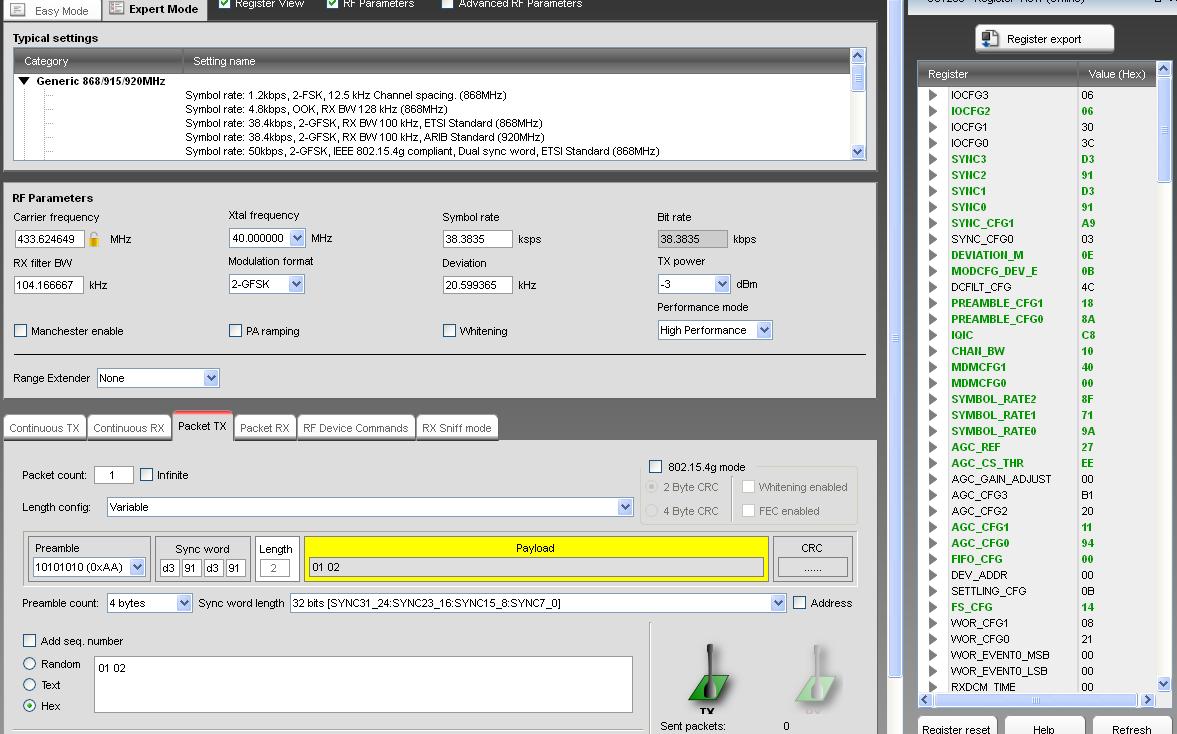Click the Register export button
The width and height of the screenshot is (1177, 734).
point(1044,39)
